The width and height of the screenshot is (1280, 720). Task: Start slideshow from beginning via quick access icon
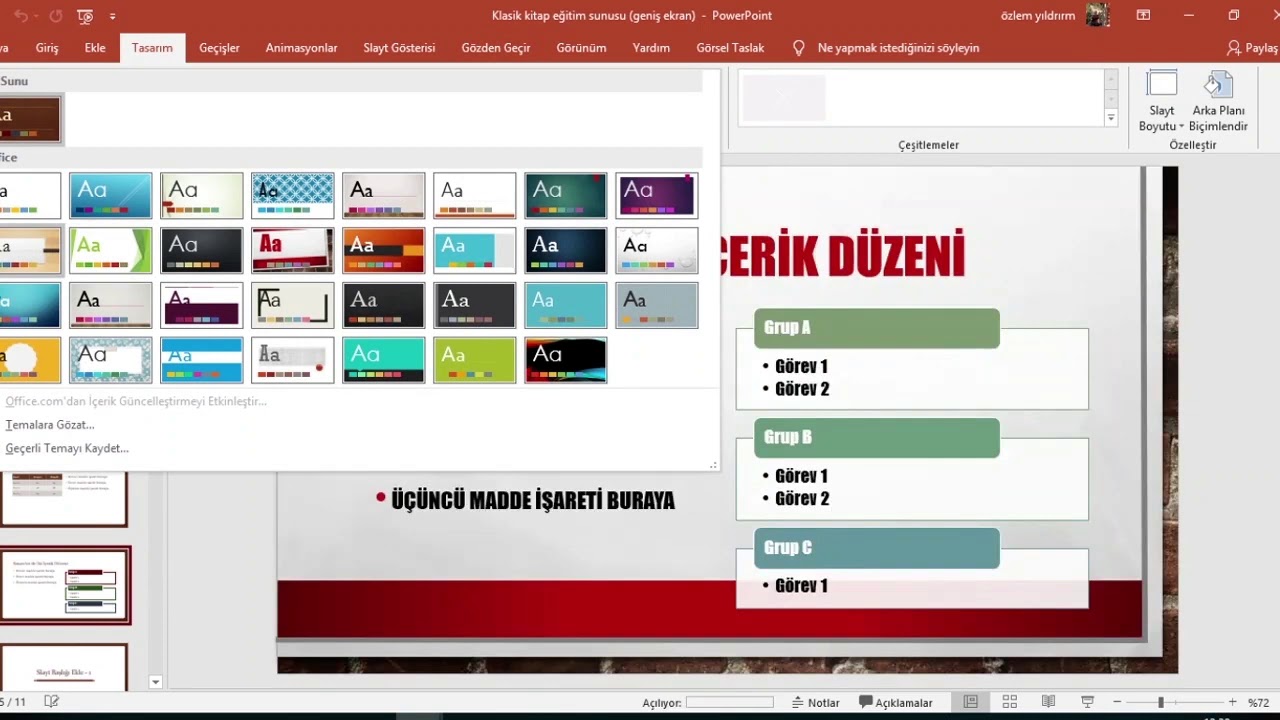point(85,16)
